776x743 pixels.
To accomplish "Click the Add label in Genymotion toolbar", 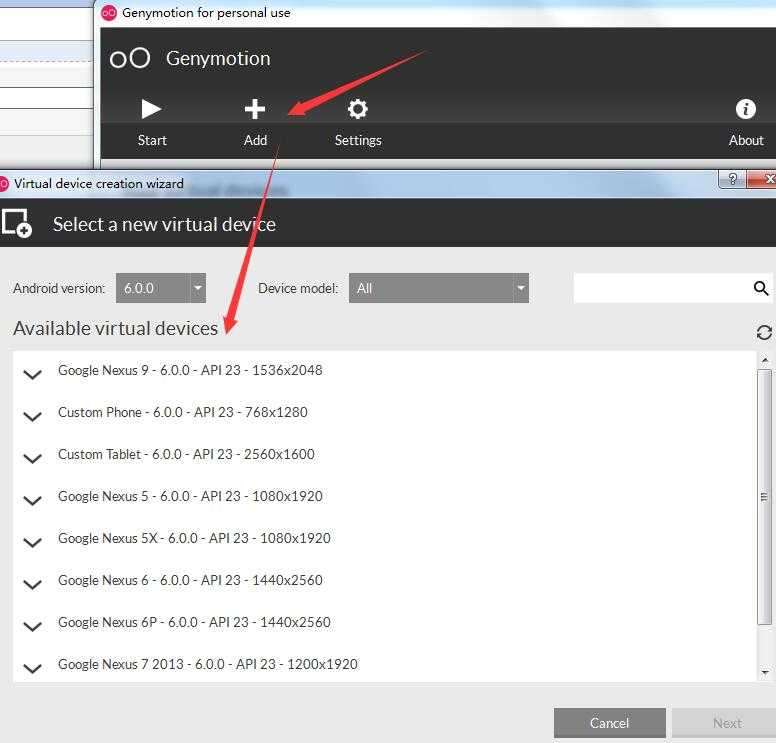I will coord(255,141).
